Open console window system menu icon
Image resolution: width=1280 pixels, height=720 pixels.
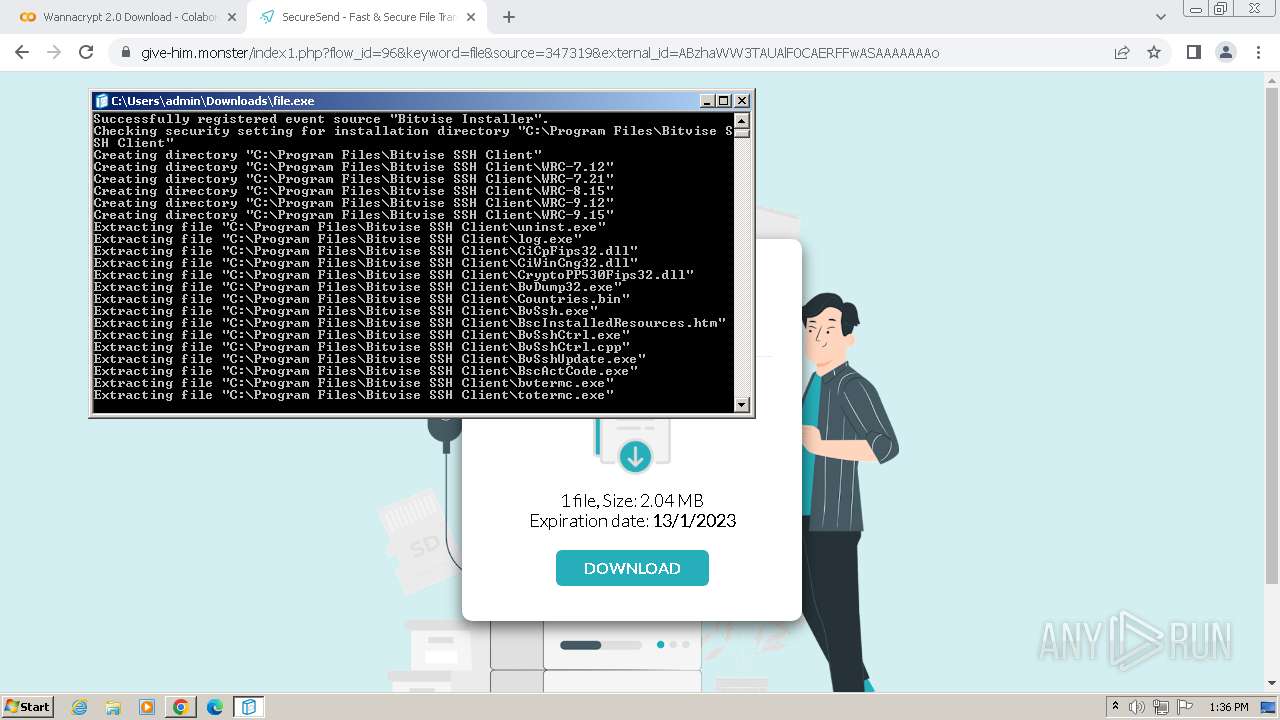pyautogui.click(x=101, y=101)
